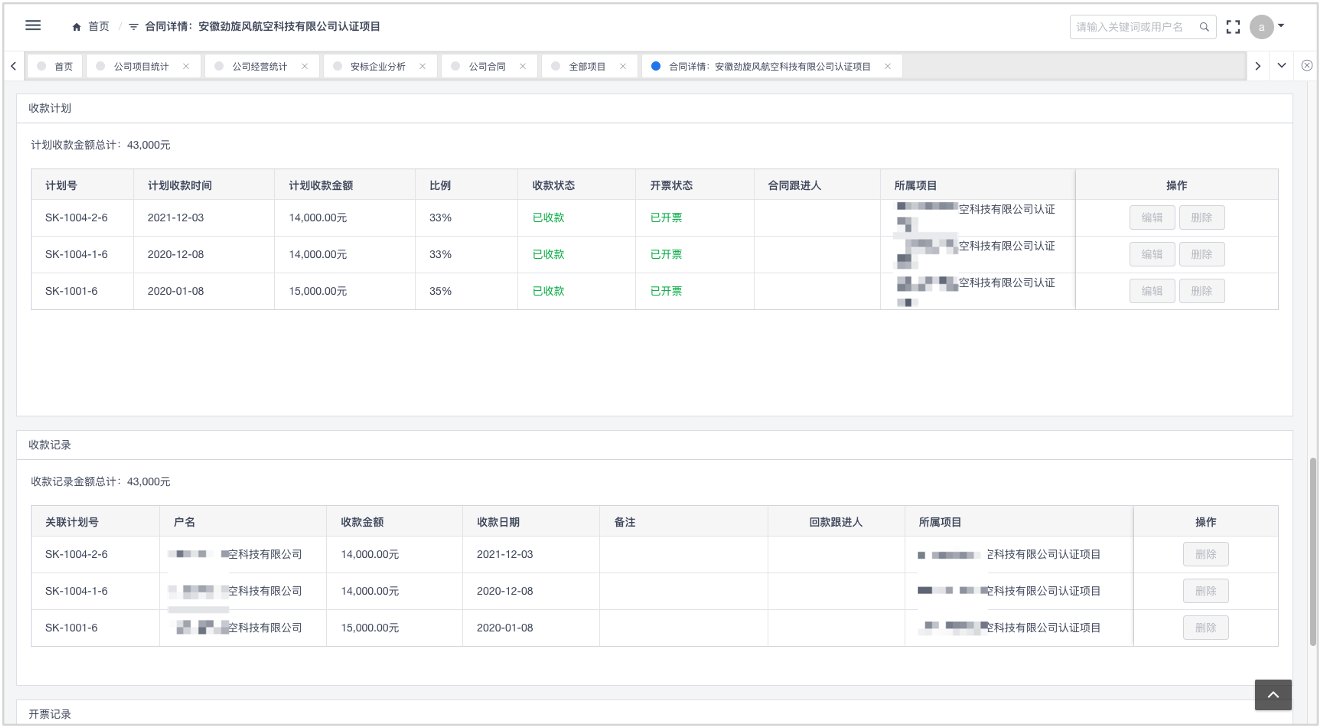Open the tab options dropdown chevron
Image resolution: width=1322 pixels, height=728 pixels.
(x=1282, y=66)
